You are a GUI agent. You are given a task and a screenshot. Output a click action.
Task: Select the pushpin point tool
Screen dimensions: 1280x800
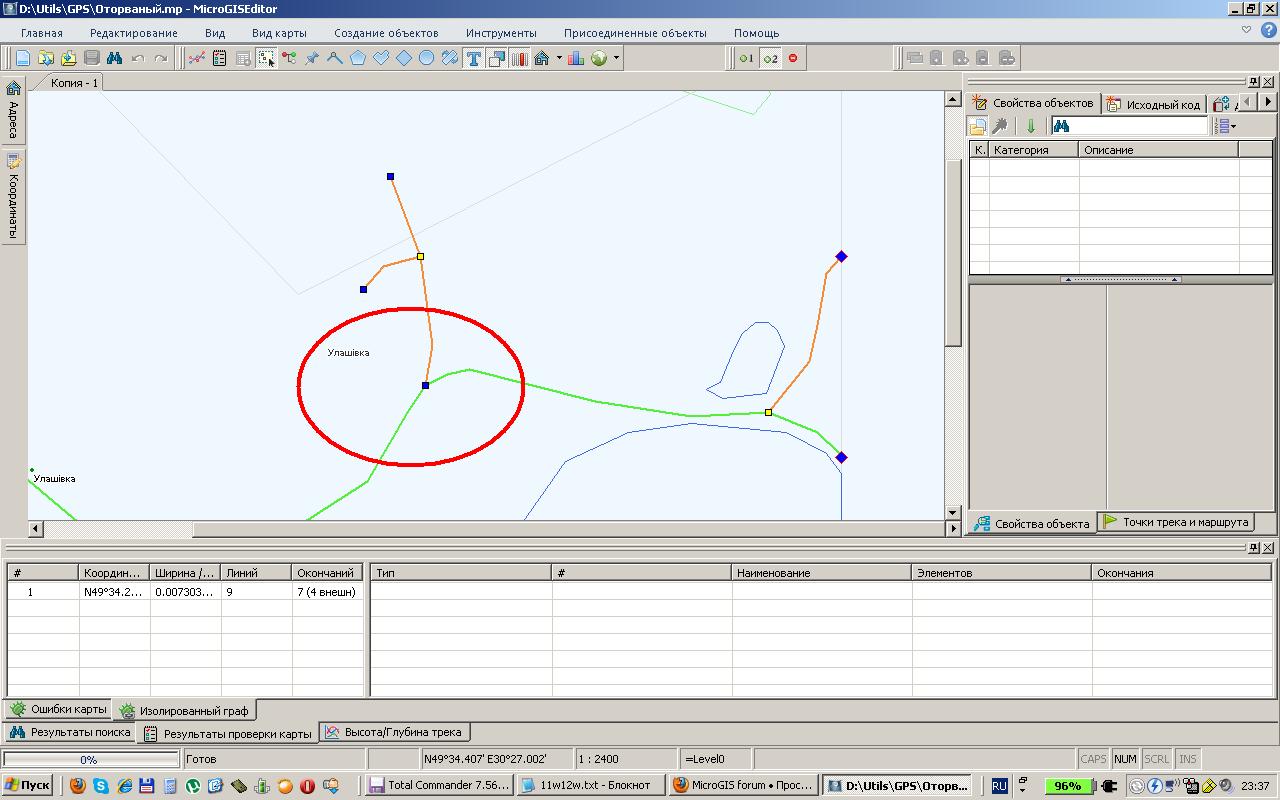(x=312, y=58)
